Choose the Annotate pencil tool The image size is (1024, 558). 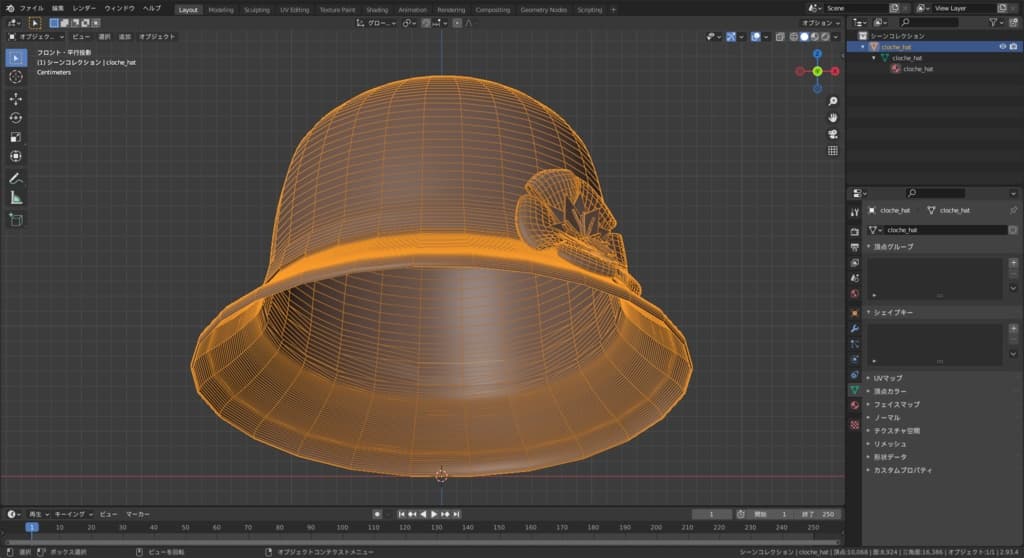(x=16, y=178)
